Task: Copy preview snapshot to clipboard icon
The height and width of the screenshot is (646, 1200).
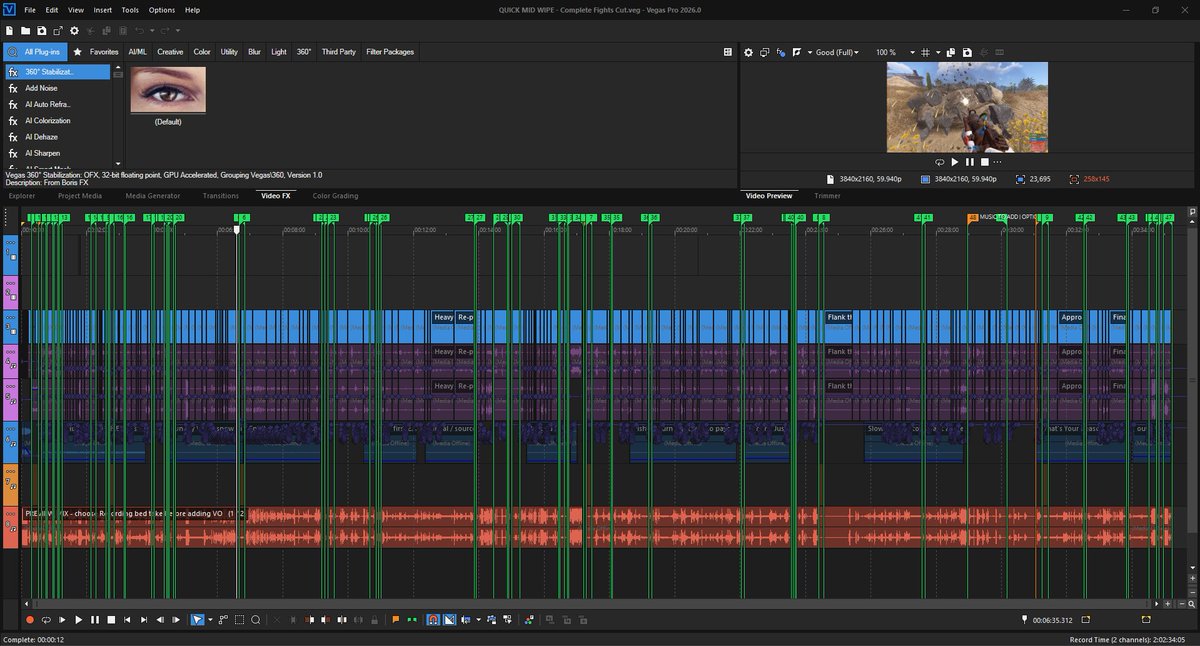Action: point(951,52)
